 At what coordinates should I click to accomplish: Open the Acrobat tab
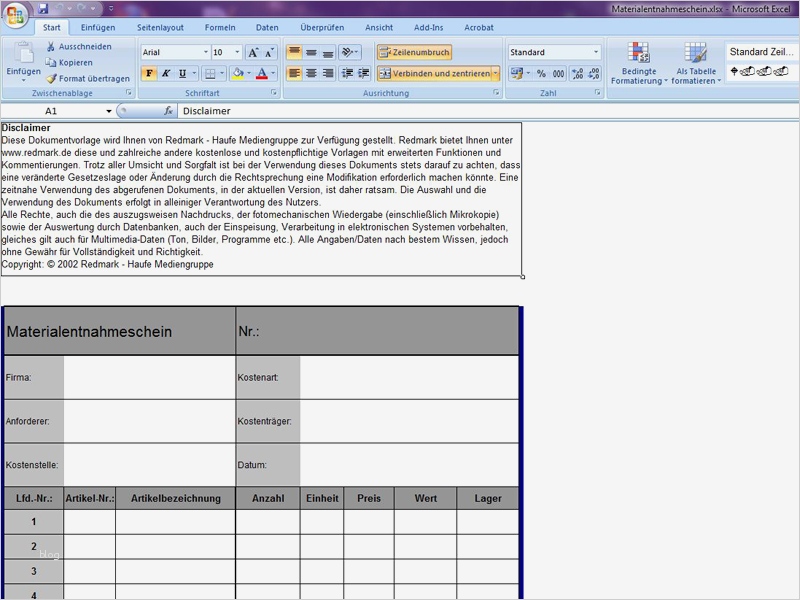(x=479, y=28)
